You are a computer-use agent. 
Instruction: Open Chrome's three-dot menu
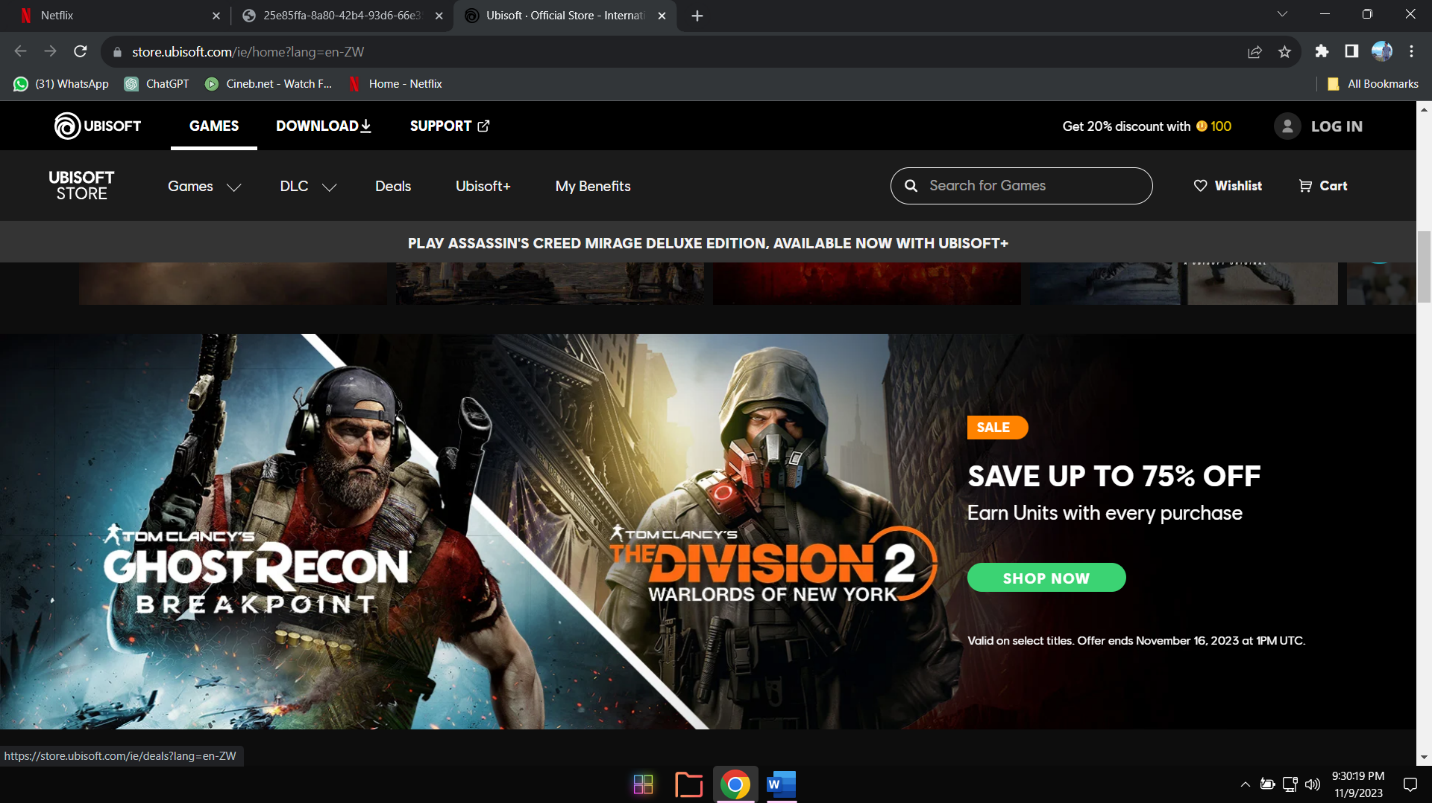pyautogui.click(x=1411, y=52)
